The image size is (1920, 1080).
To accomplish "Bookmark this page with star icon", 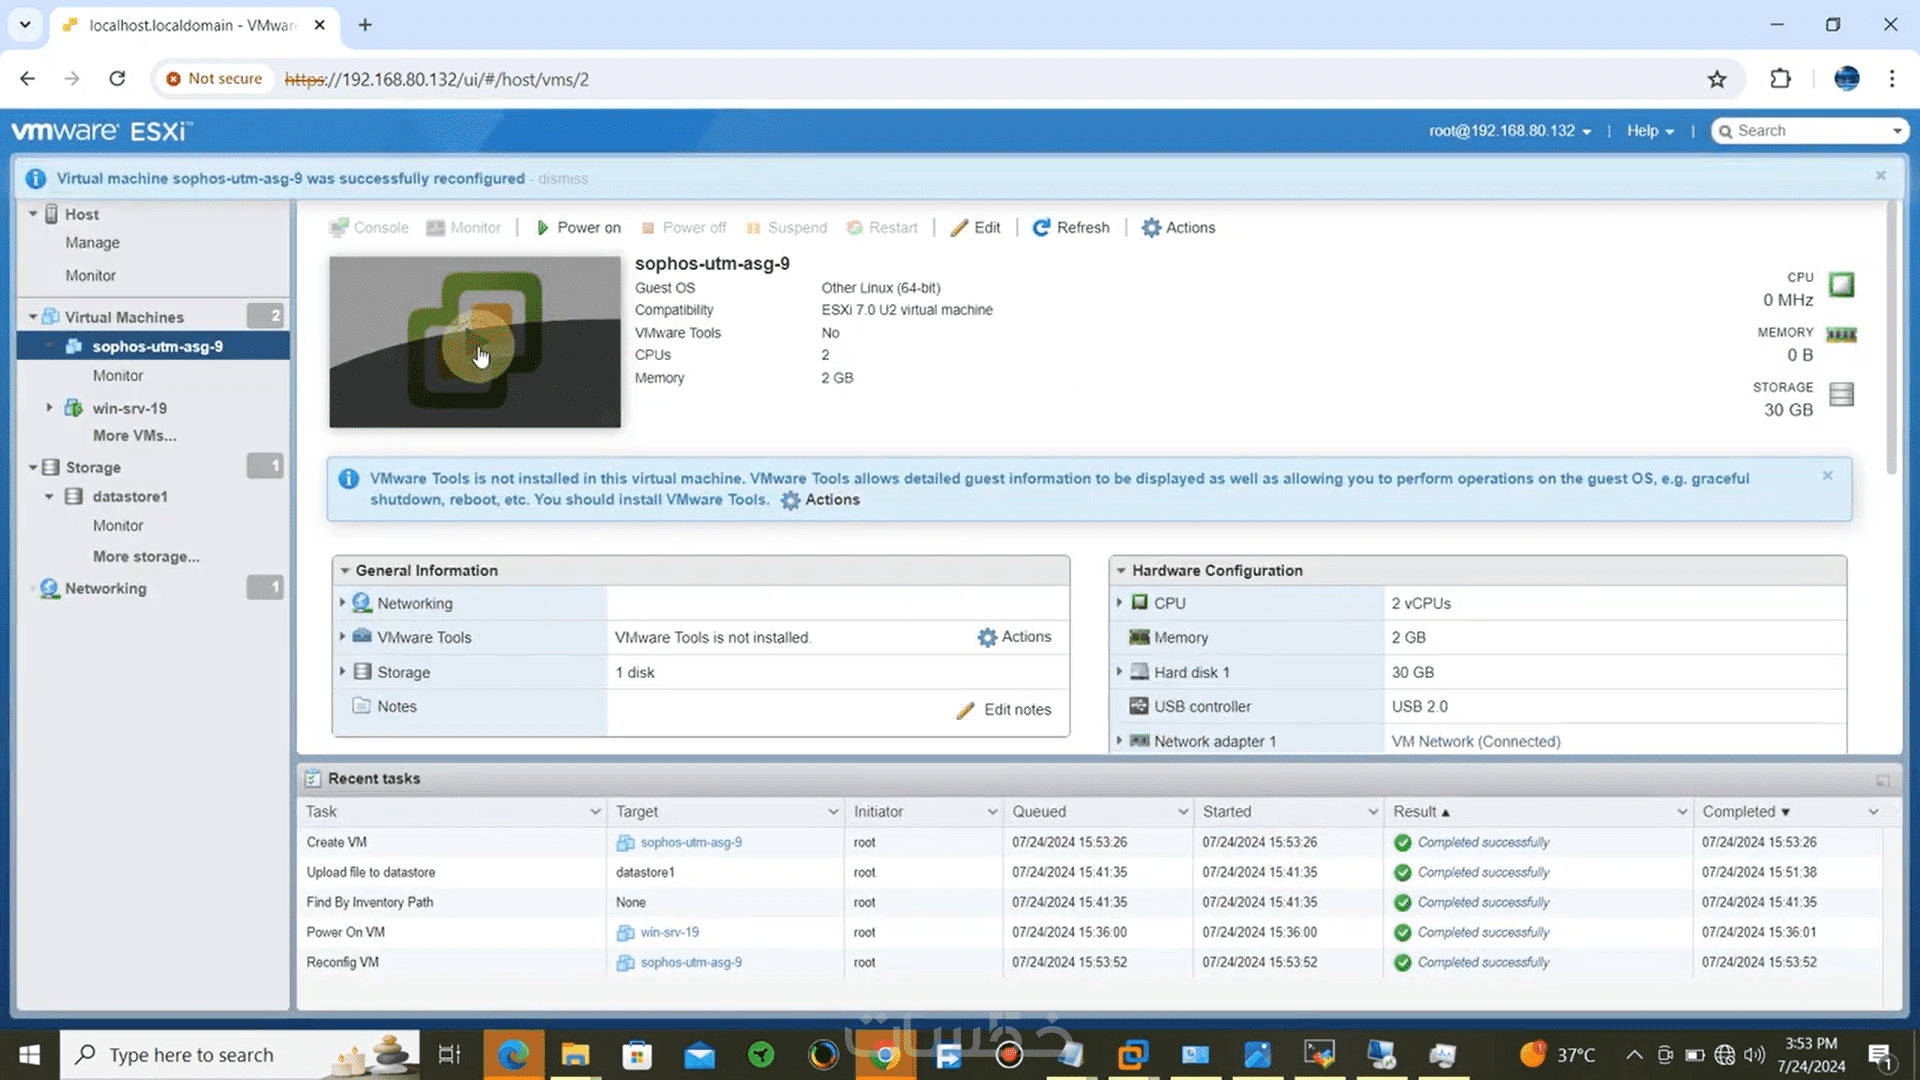I will pos(1717,79).
